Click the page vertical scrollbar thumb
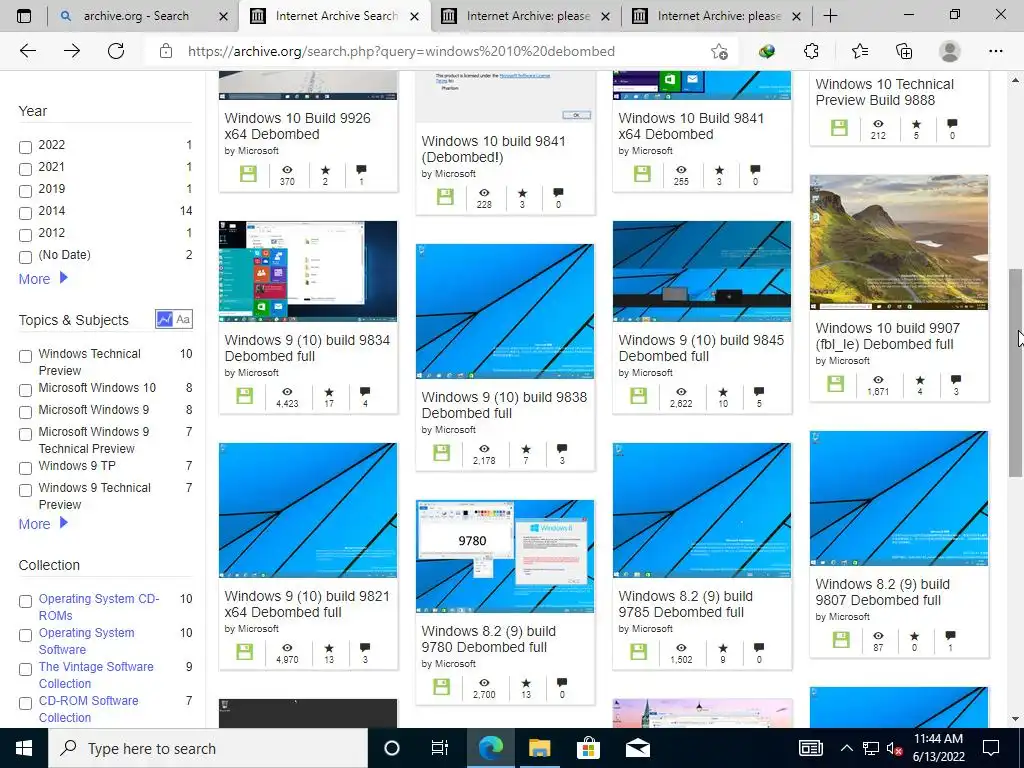Image resolution: width=1024 pixels, height=768 pixels. (1015, 372)
